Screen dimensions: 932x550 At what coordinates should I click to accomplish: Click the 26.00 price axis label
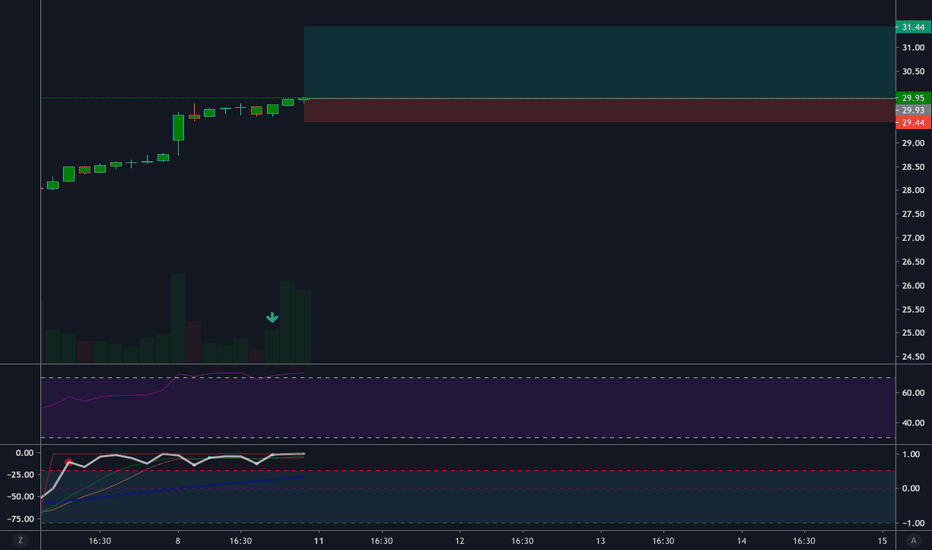913,285
